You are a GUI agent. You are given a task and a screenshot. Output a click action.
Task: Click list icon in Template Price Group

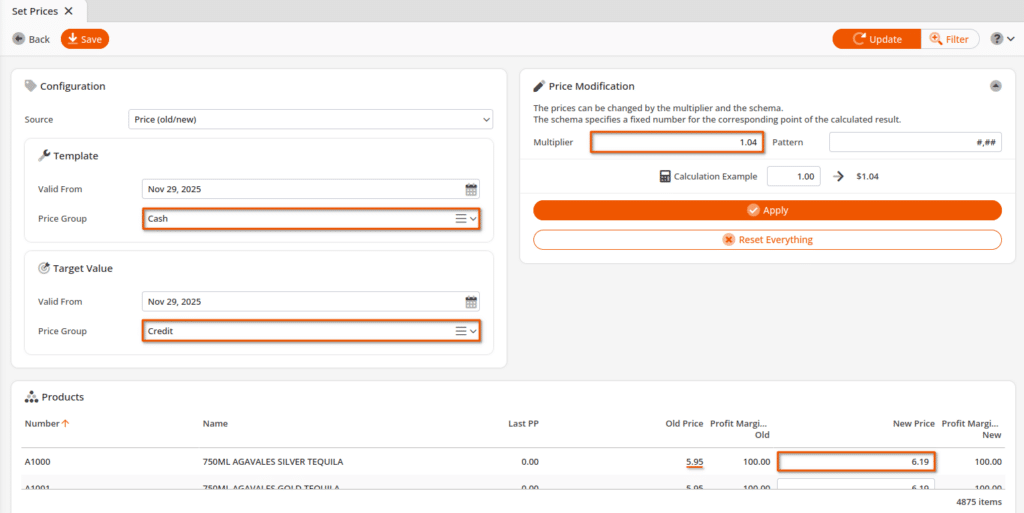(461, 219)
